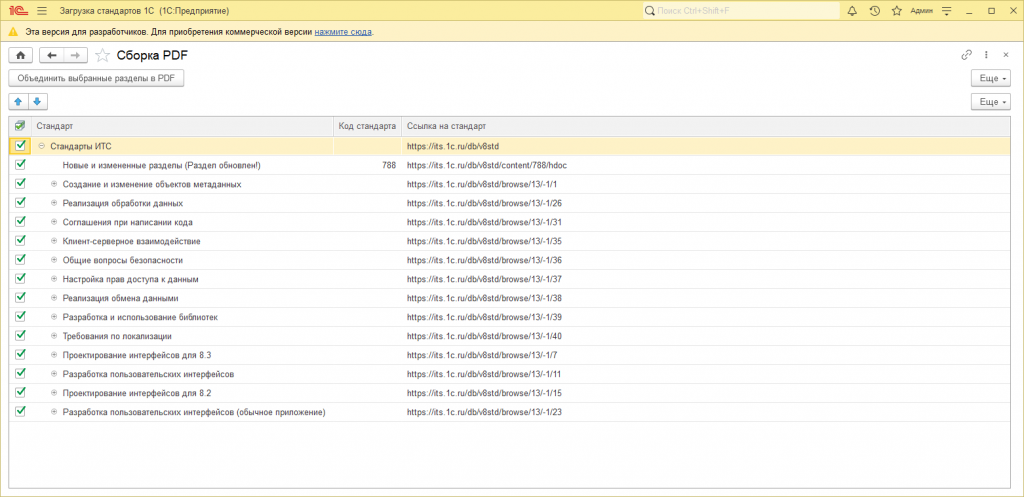Open notifications bell icon
The height and width of the screenshot is (497, 1024).
tap(852, 11)
